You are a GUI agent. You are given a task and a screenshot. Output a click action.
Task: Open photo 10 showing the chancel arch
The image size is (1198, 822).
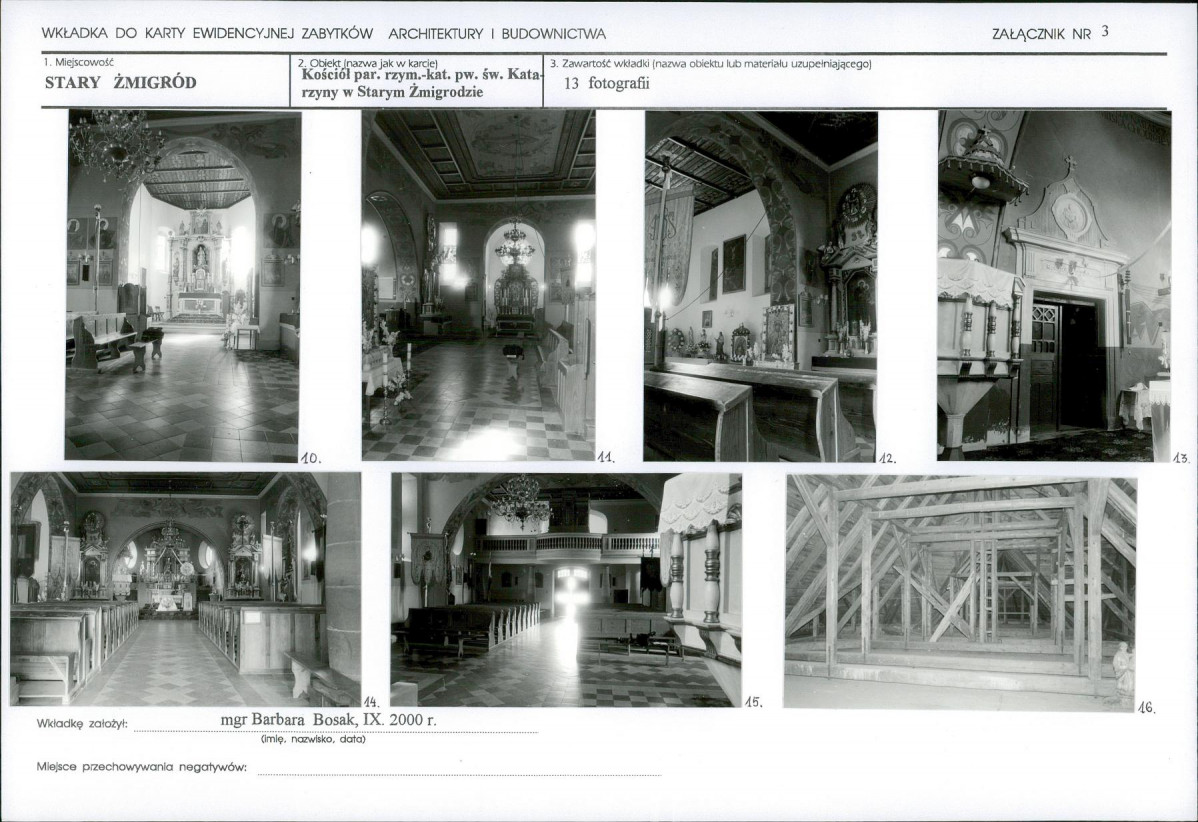pyautogui.click(x=183, y=285)
